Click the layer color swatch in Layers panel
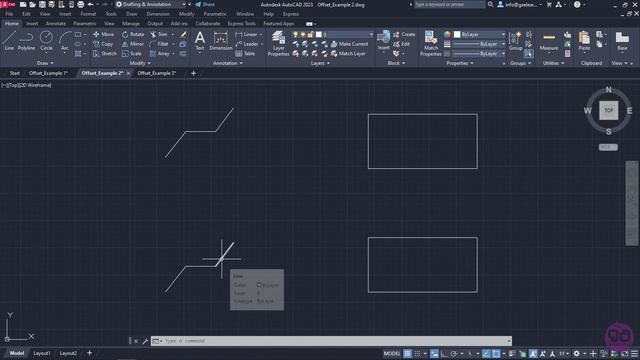The height and width of the screenshot is (360, 640). point(318,35)
